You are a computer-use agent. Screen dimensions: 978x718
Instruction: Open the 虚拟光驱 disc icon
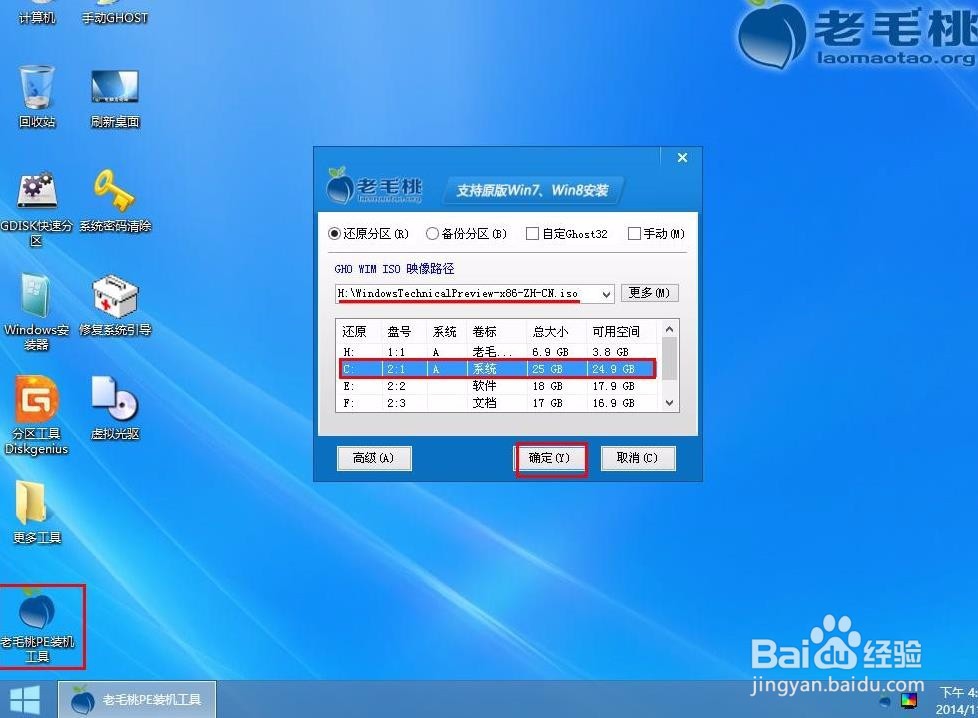click(x=115, y=408)
